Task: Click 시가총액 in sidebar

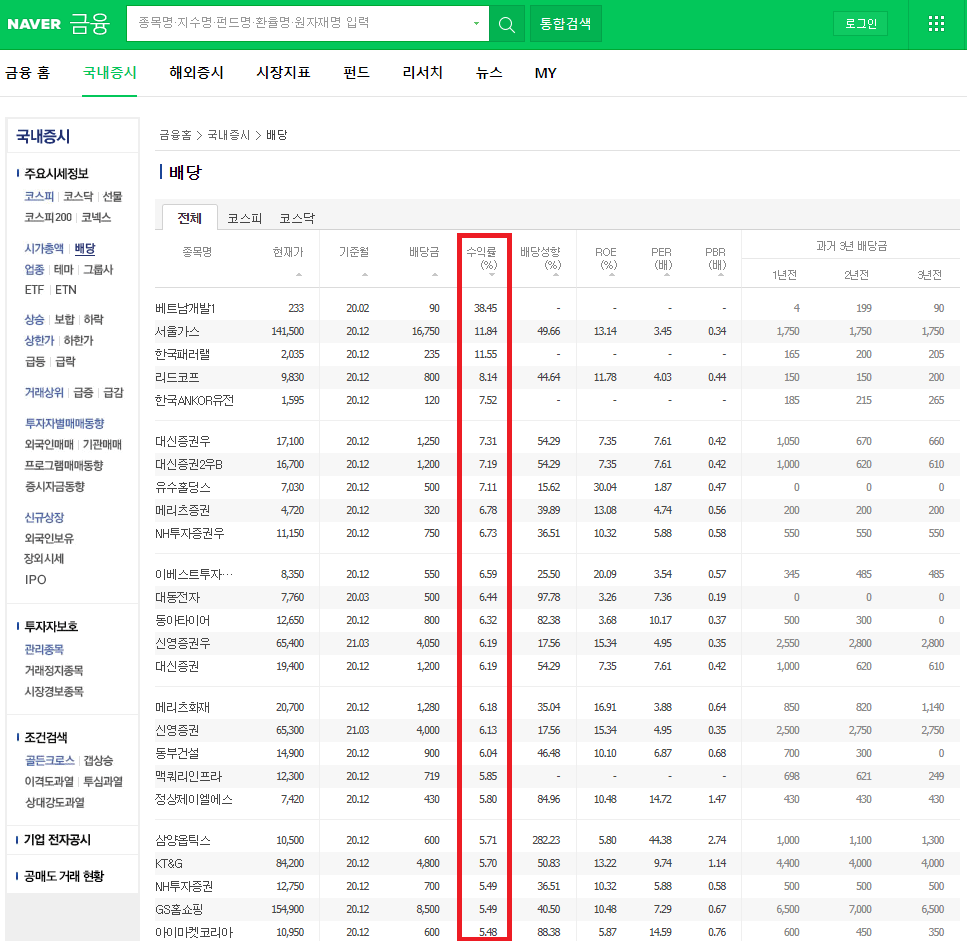Action: pos(44,249)
